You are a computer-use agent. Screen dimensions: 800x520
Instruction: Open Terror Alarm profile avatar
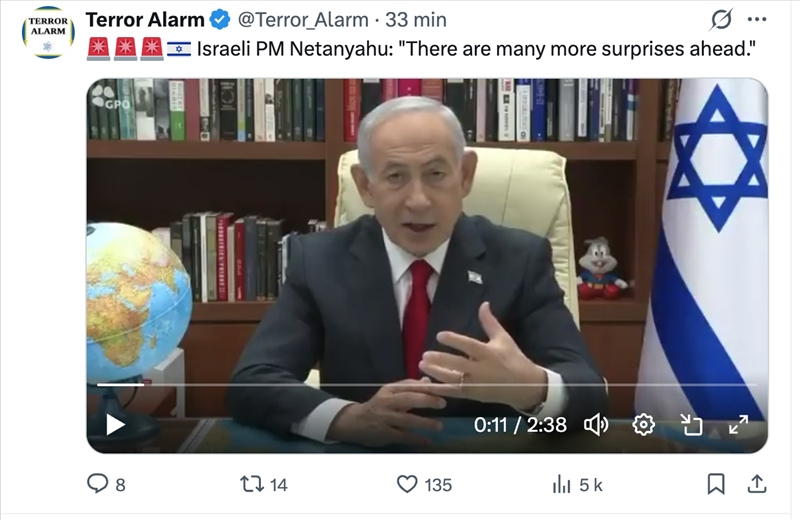coord(48,32)
